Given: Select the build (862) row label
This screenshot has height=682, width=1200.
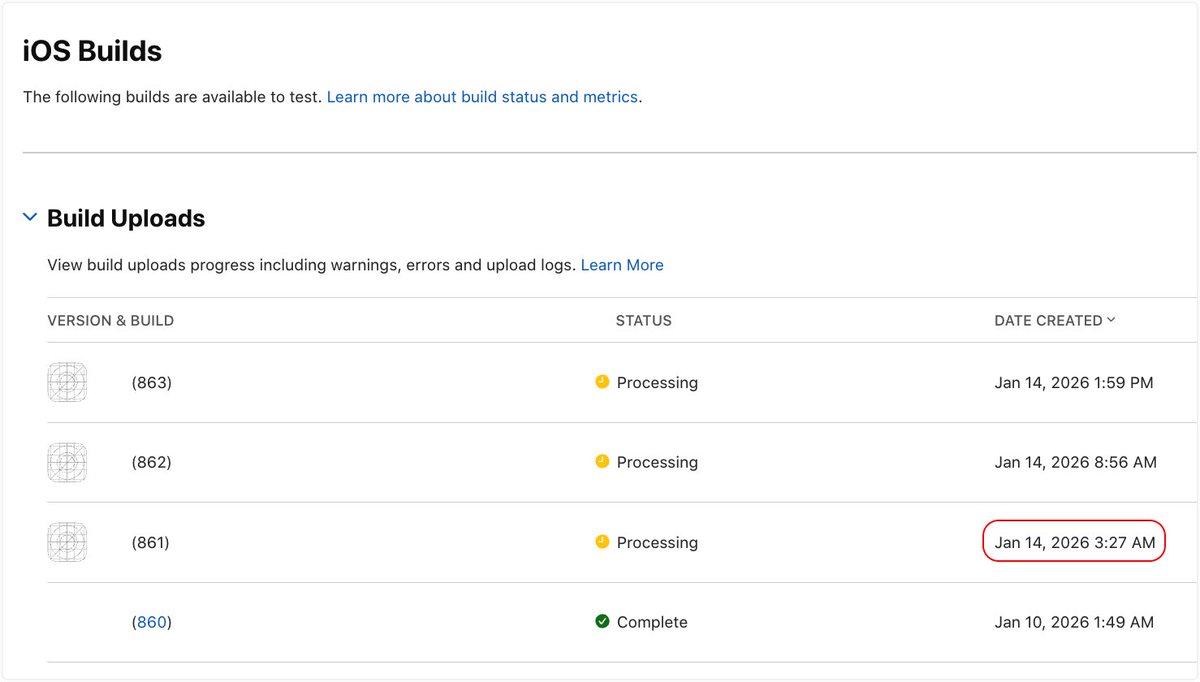Looking at the screenshot, I should point(151,463).
